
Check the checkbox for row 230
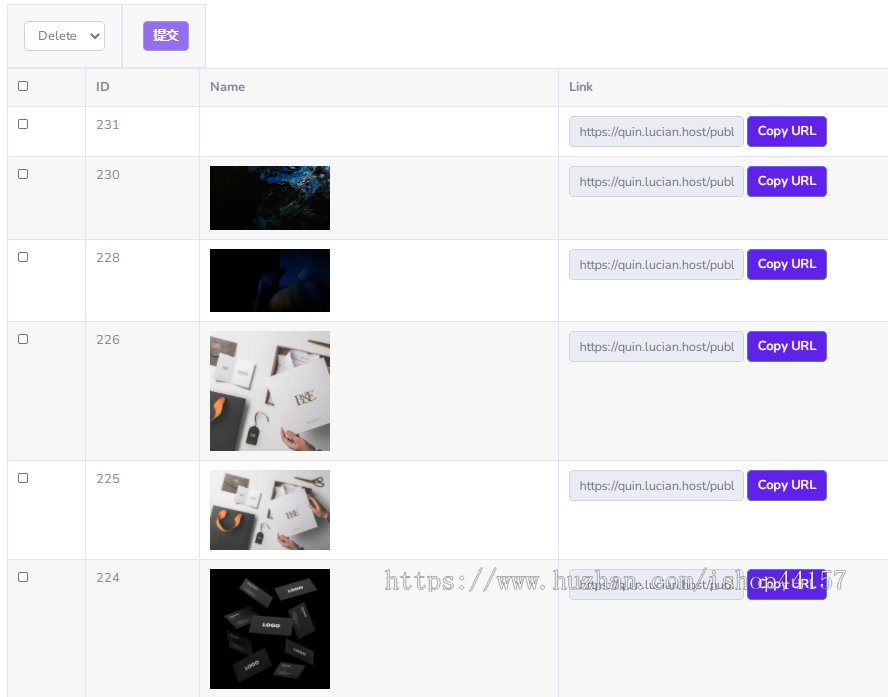23,174
